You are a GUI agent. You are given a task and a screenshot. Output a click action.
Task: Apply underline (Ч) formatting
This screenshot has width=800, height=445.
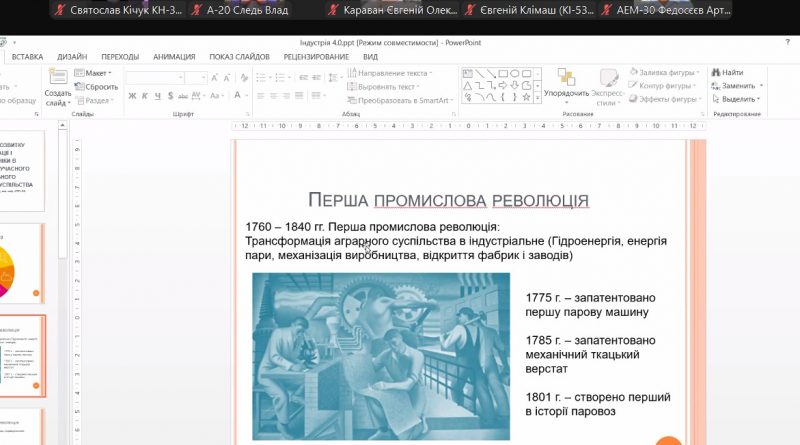point(158,96)
